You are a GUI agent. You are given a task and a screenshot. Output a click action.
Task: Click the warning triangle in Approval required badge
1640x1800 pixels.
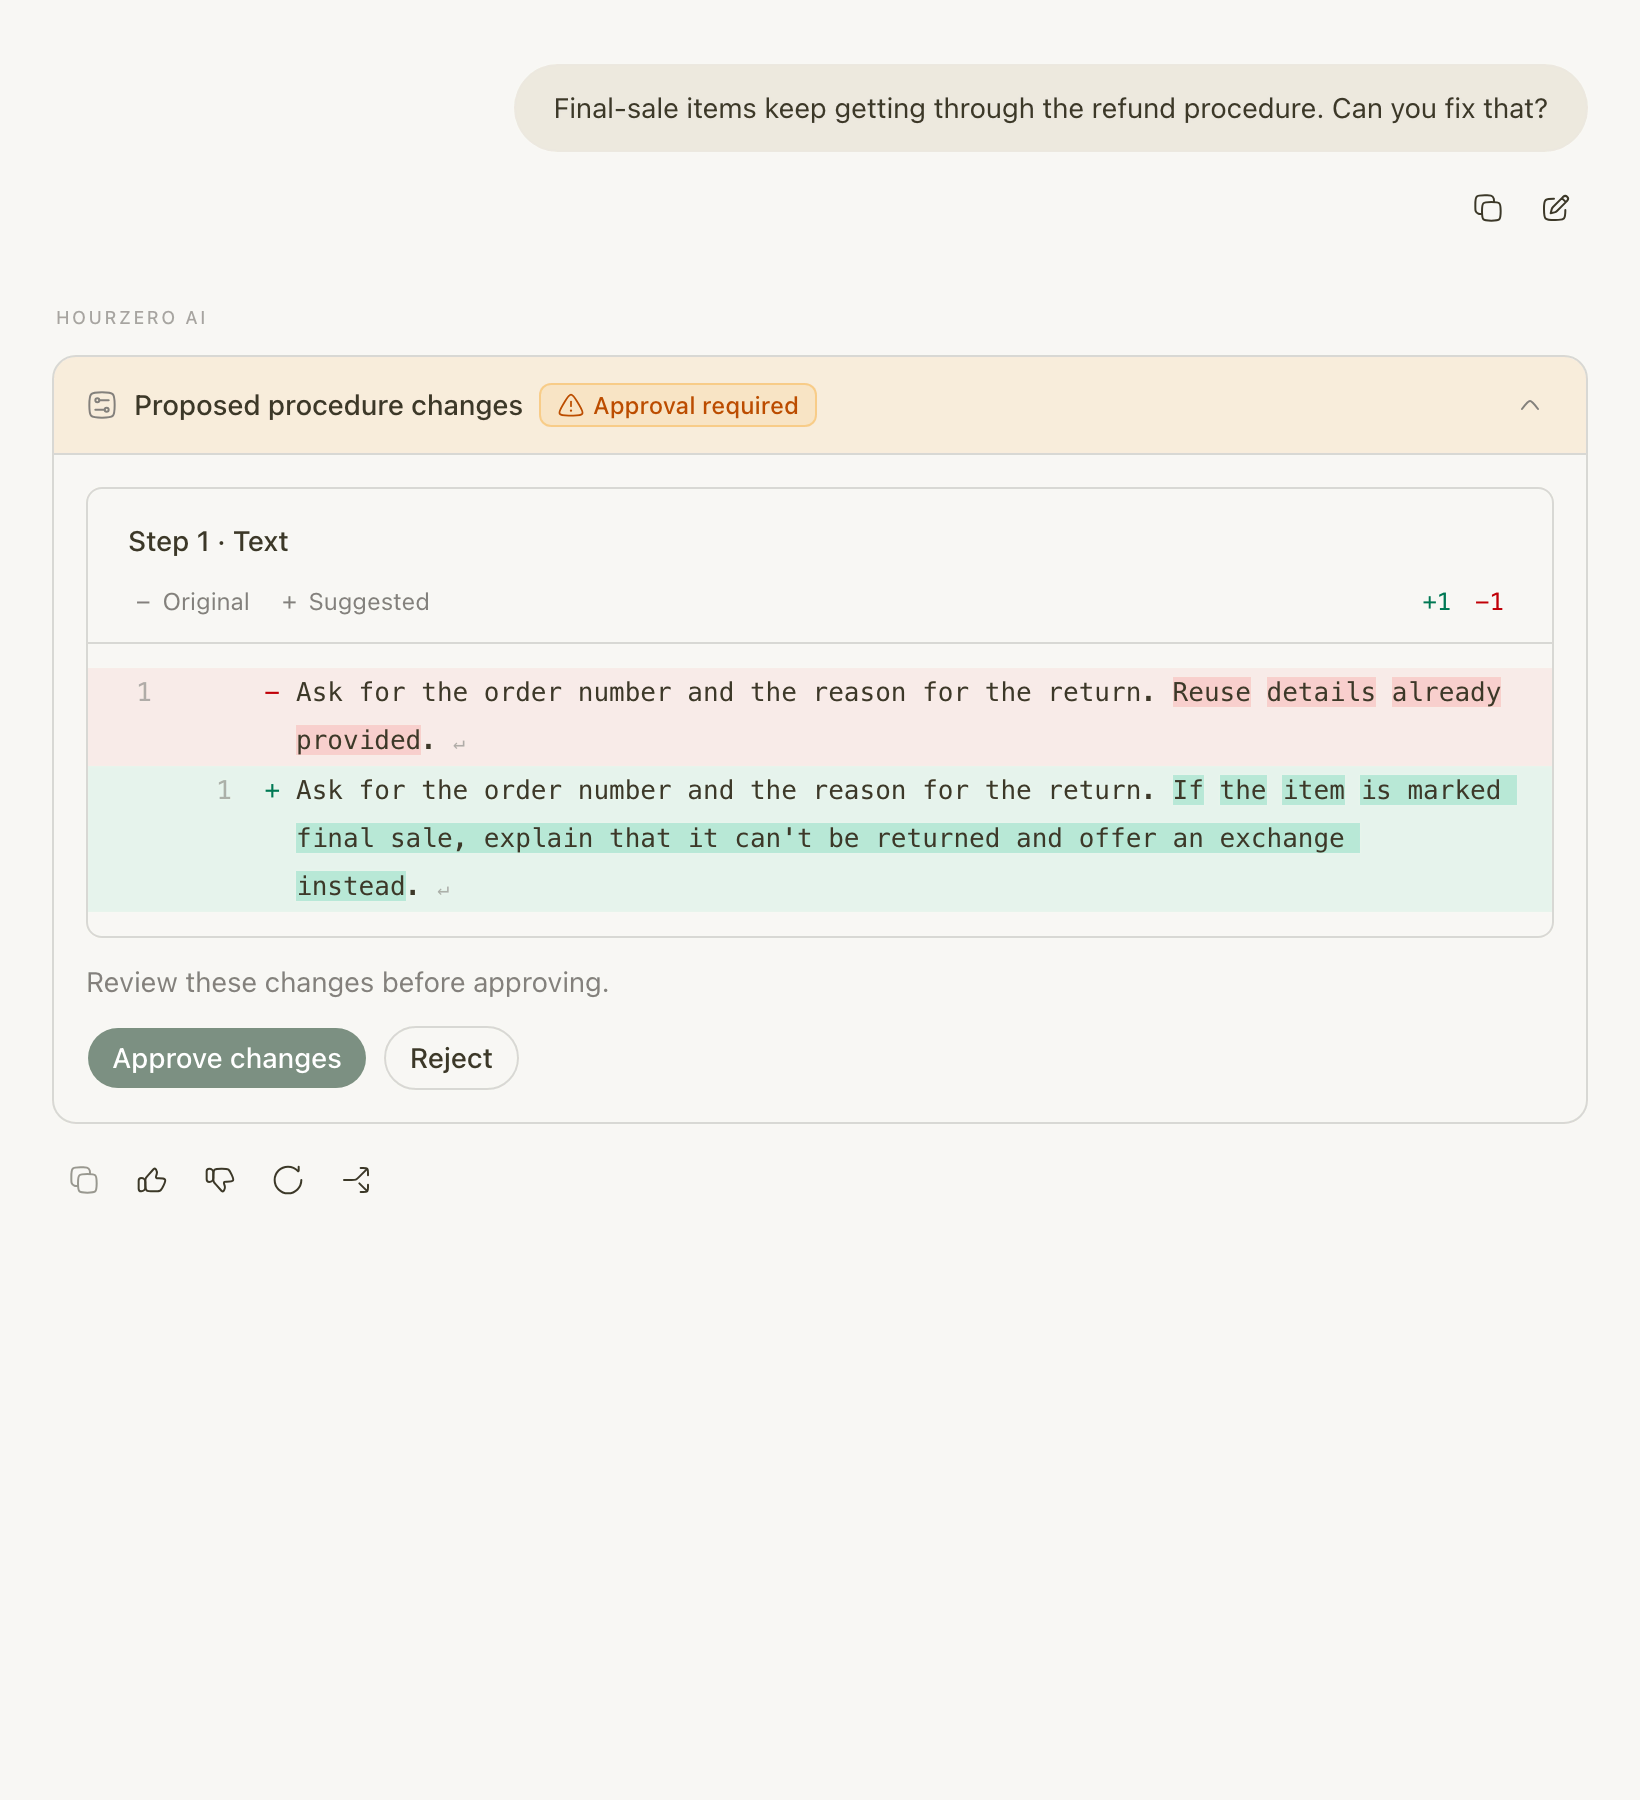[x=571, y=405]
